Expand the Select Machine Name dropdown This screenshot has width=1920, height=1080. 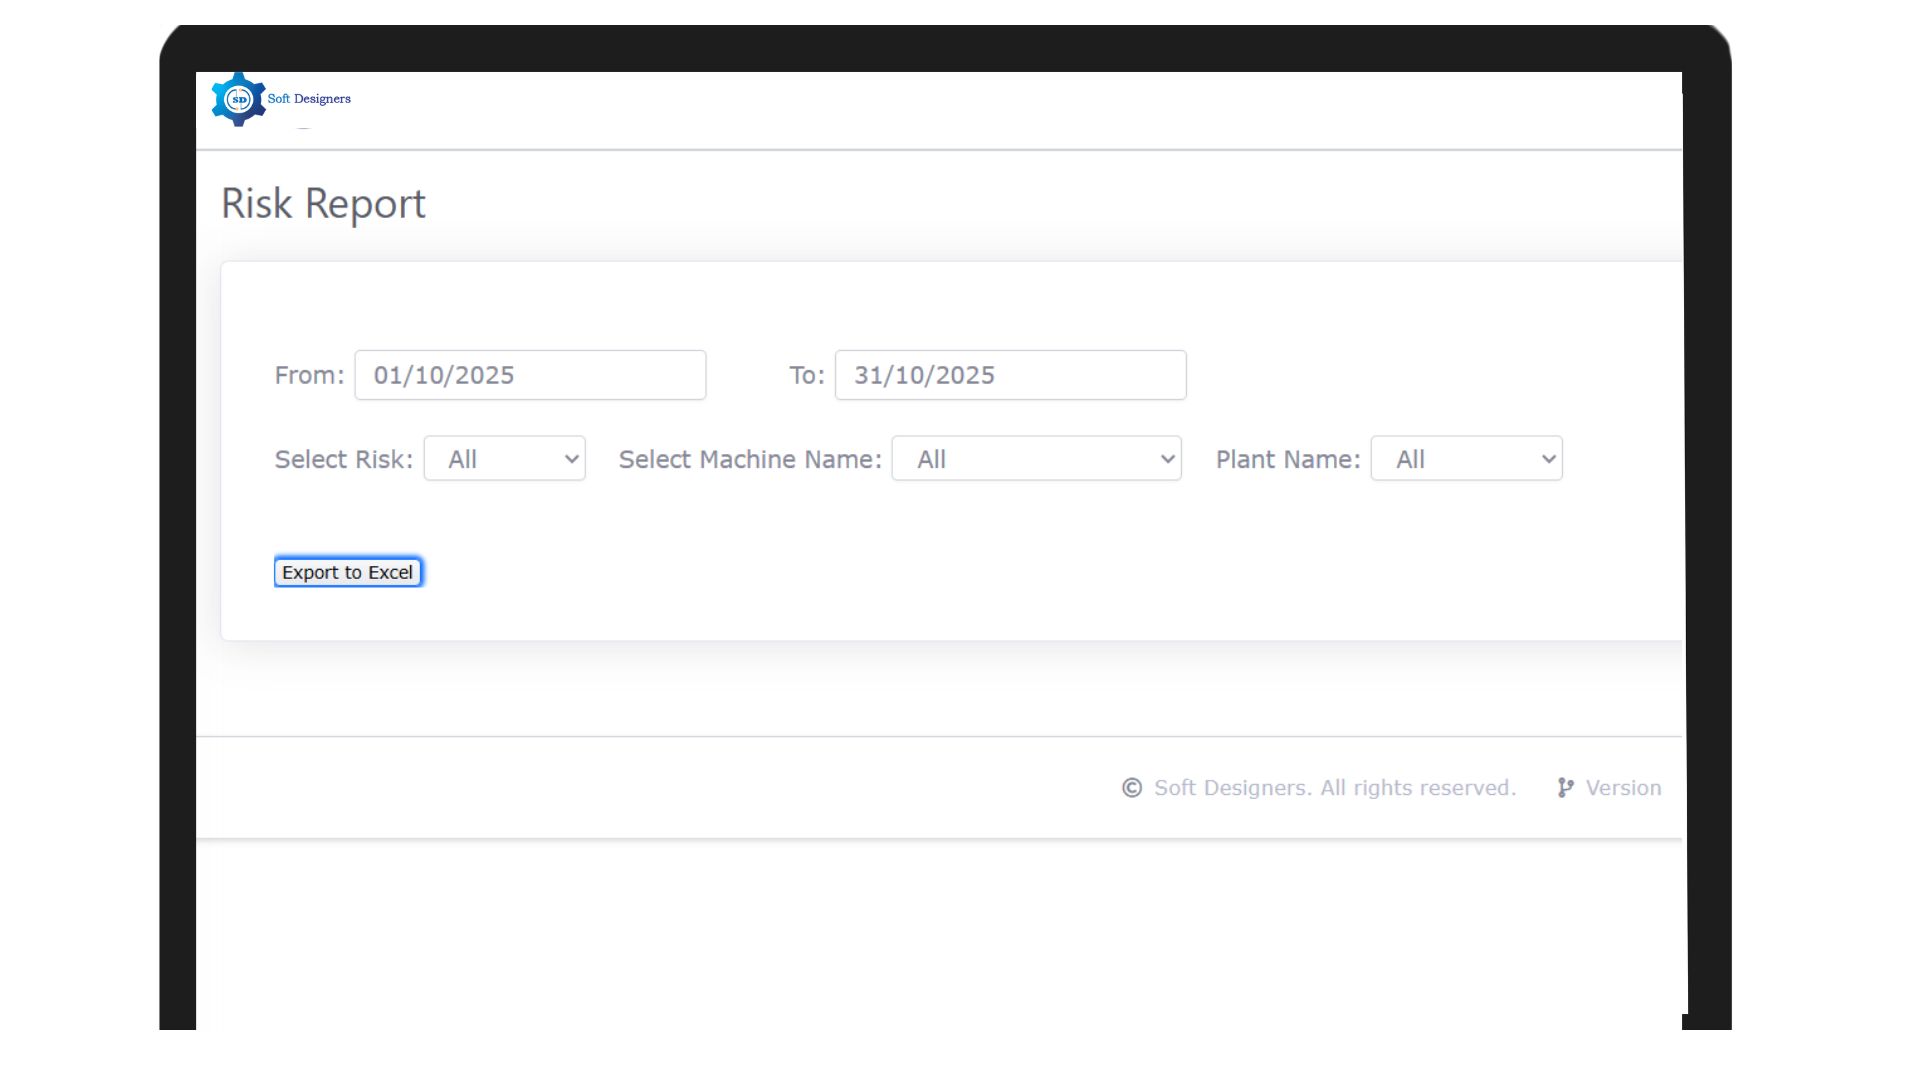(x=1036, y=459)
